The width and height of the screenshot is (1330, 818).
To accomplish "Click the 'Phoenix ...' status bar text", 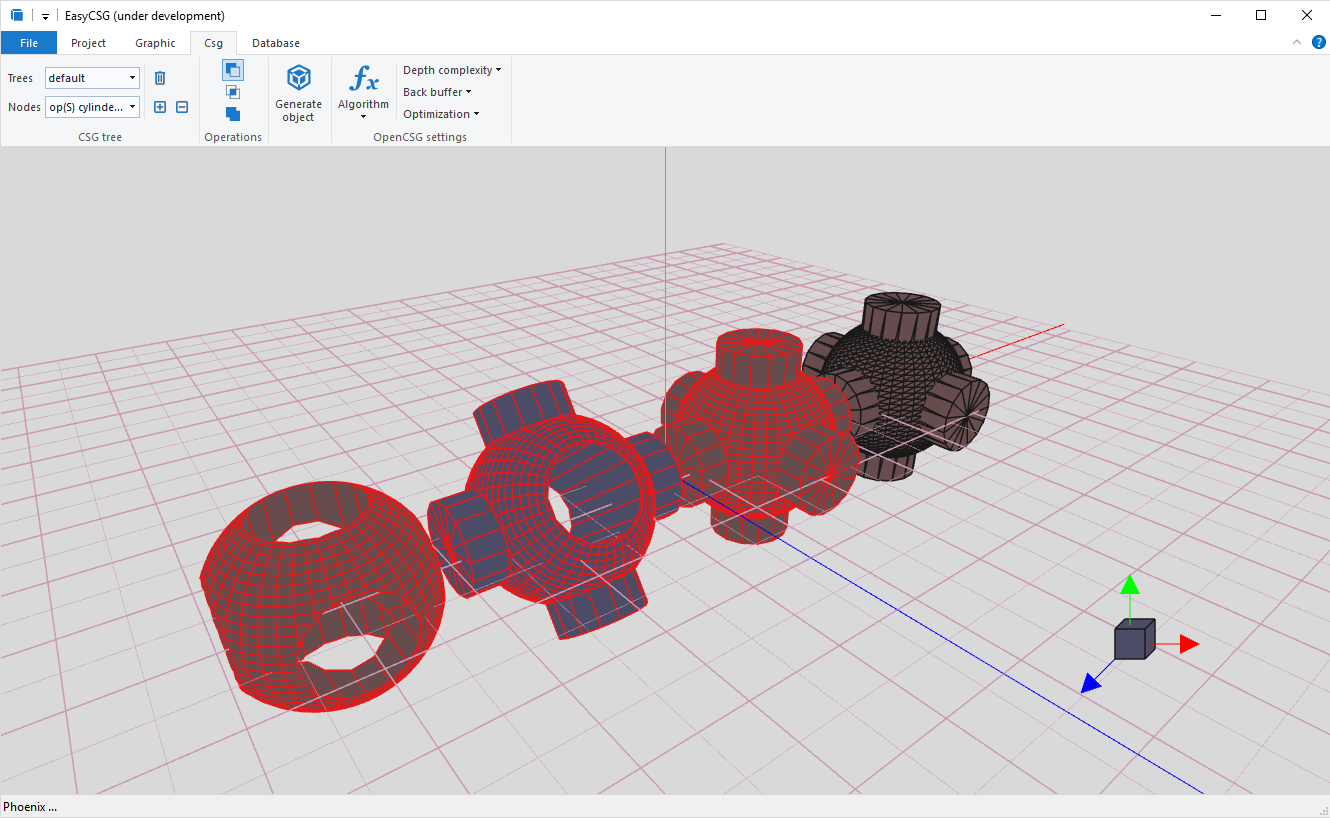I will [x=30, y=806].
